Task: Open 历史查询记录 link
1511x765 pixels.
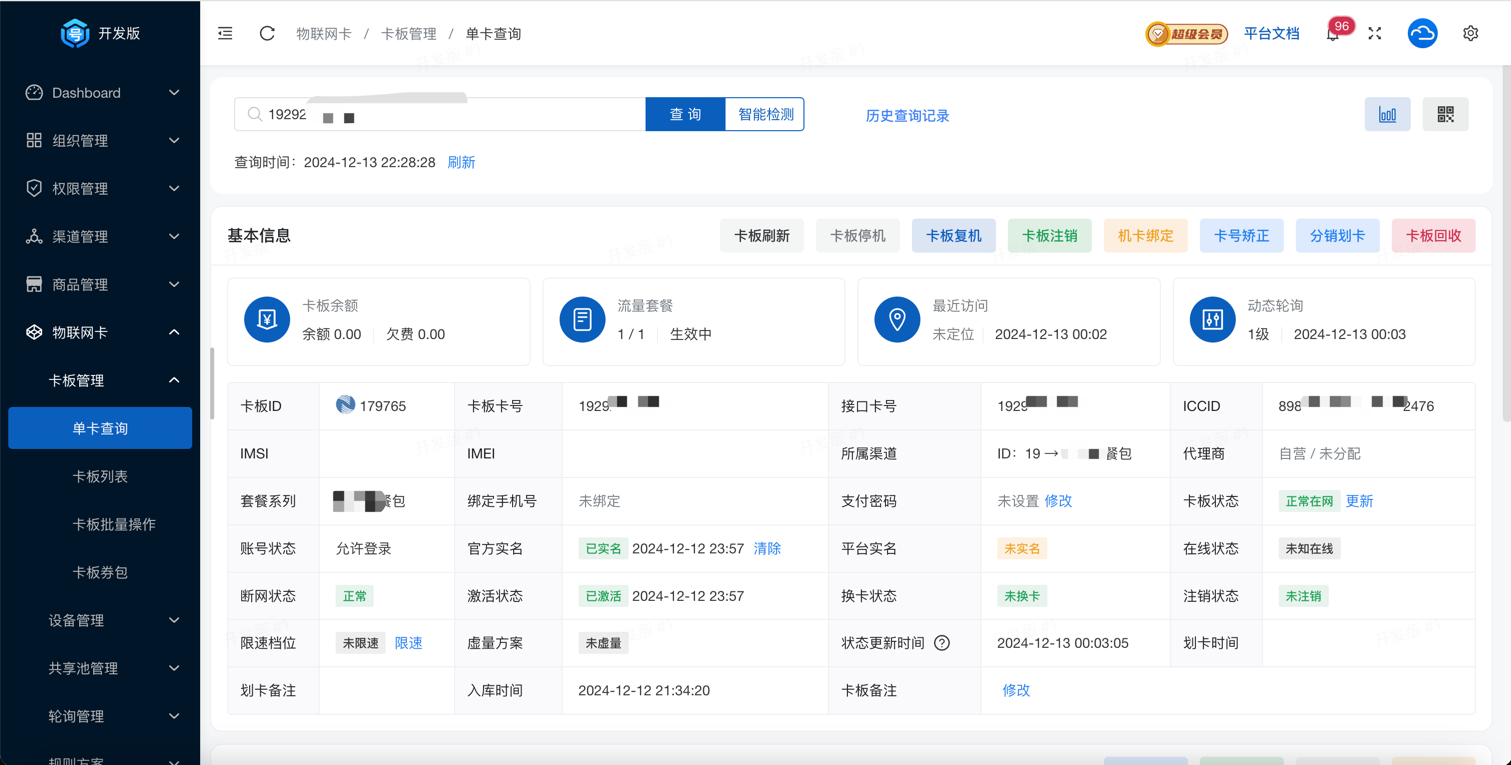Action: pyautogui.click(x=907, y=116)
